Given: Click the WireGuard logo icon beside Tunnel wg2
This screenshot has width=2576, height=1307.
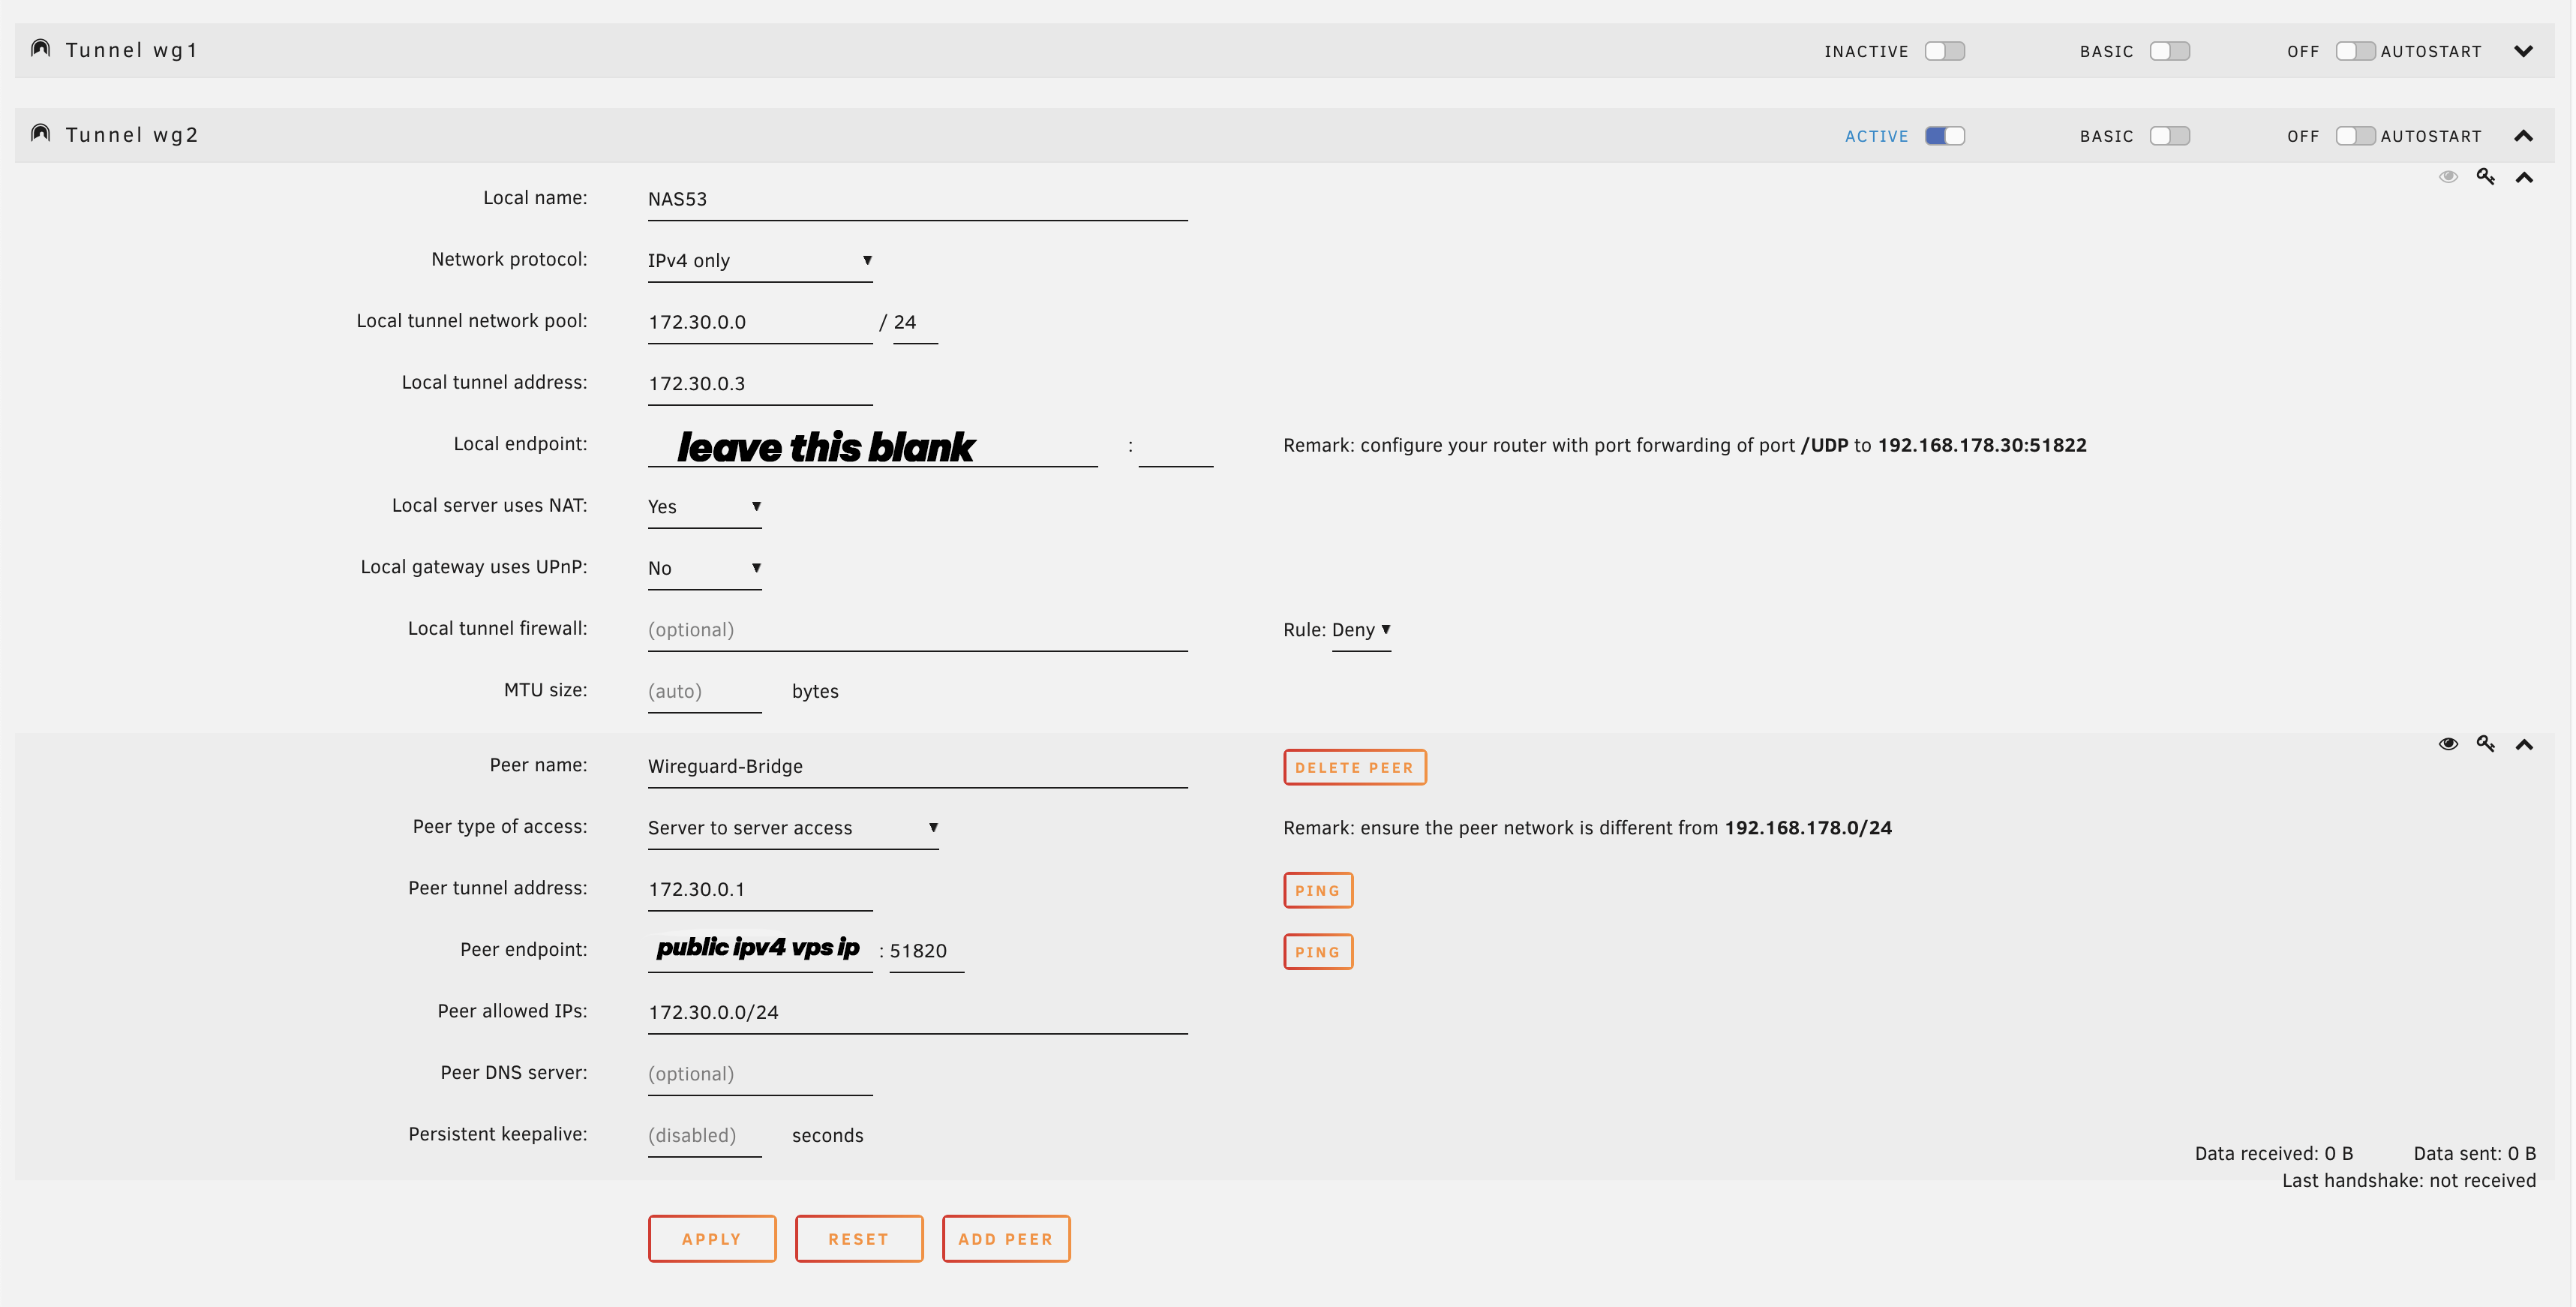Looking at the screenshot, I should pos(40,134).
